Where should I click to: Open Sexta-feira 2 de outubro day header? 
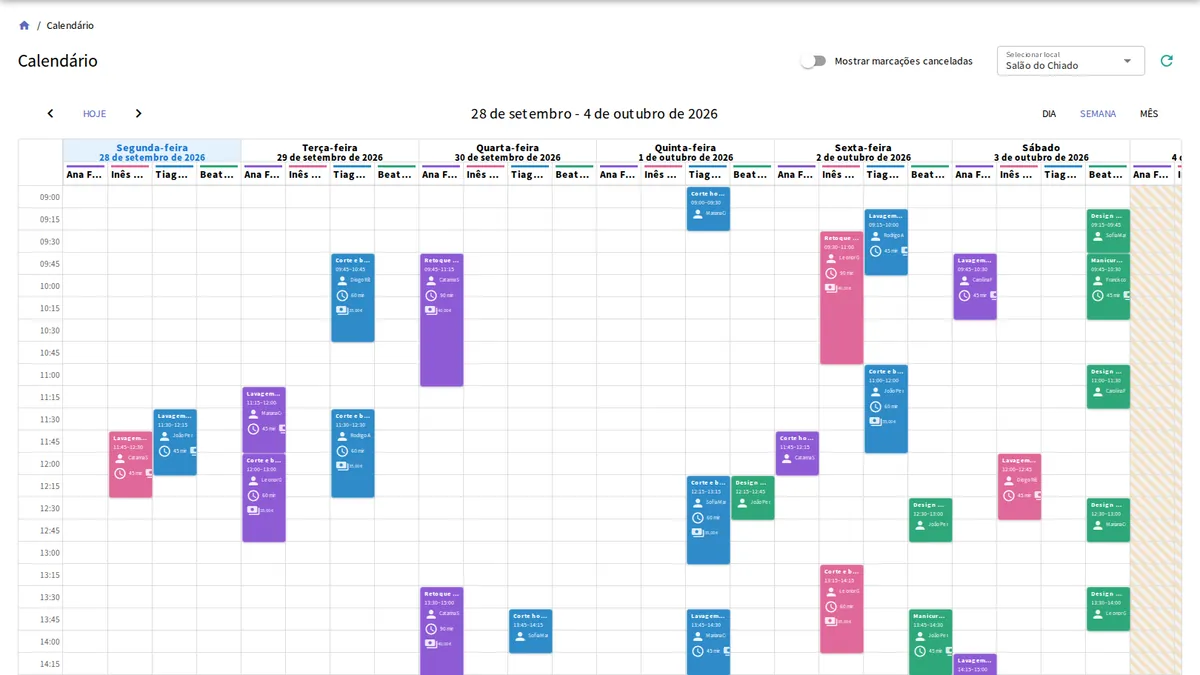(x=863, y=152)
